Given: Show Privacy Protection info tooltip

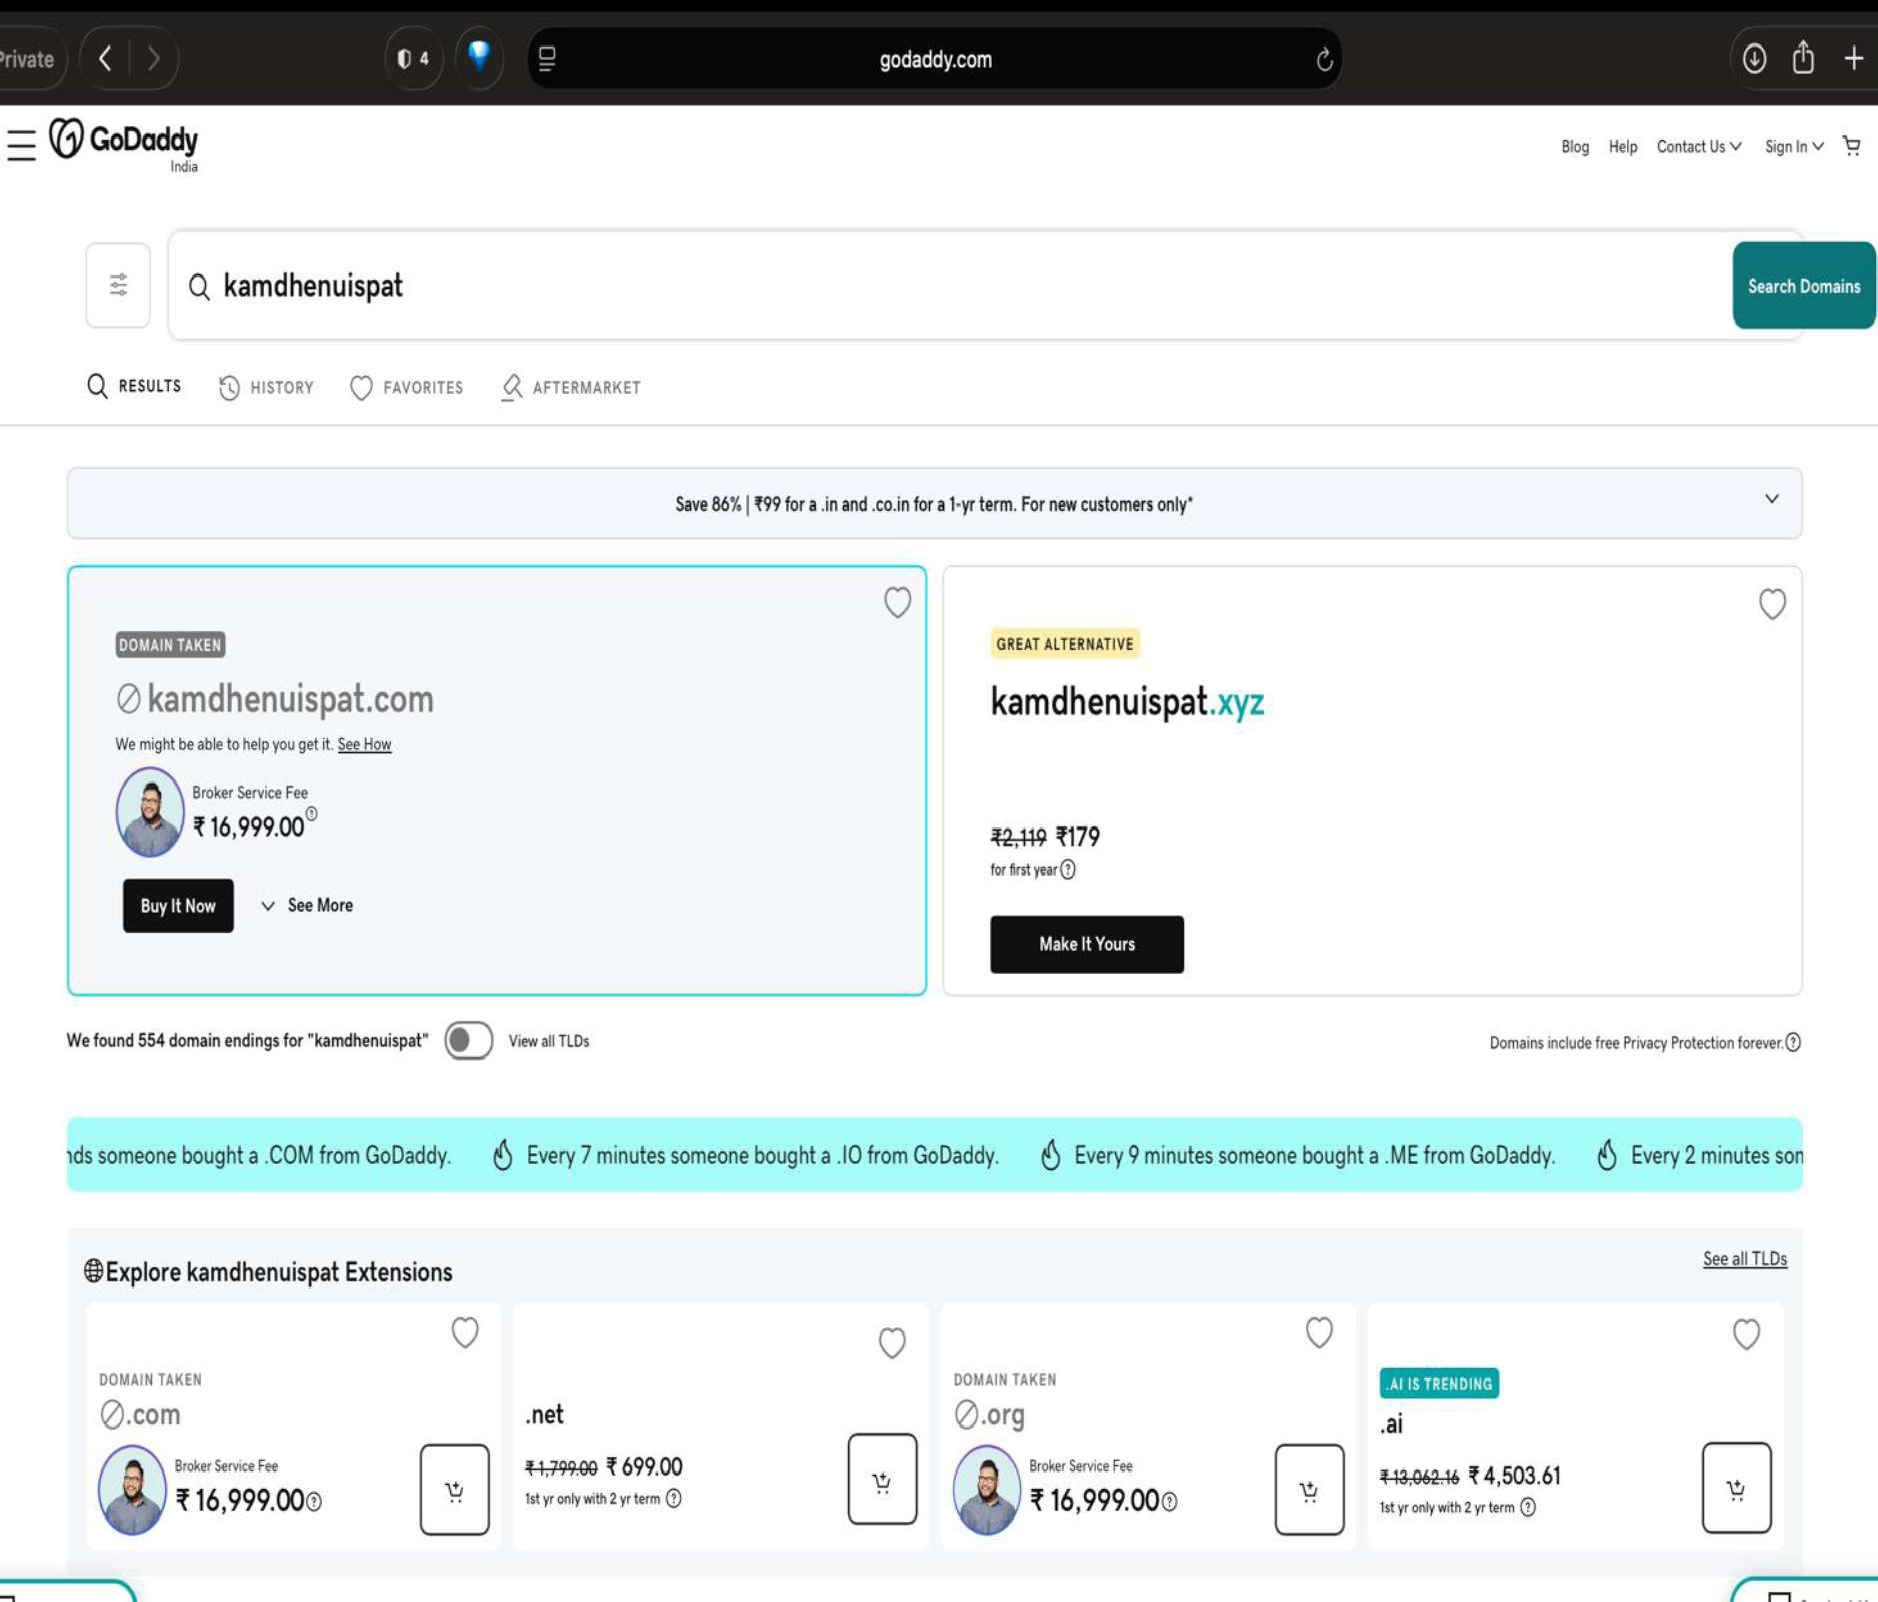Looking at the screenshot, I should (x=1793, y=1042).
